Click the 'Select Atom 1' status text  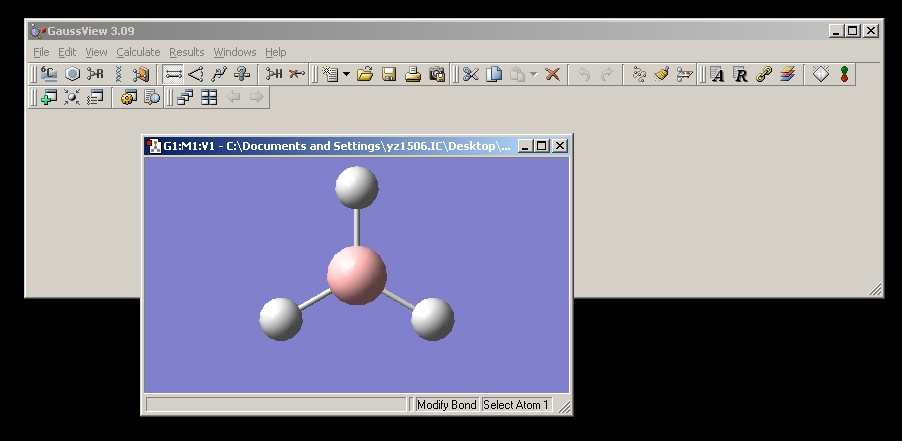coord(516,405)
